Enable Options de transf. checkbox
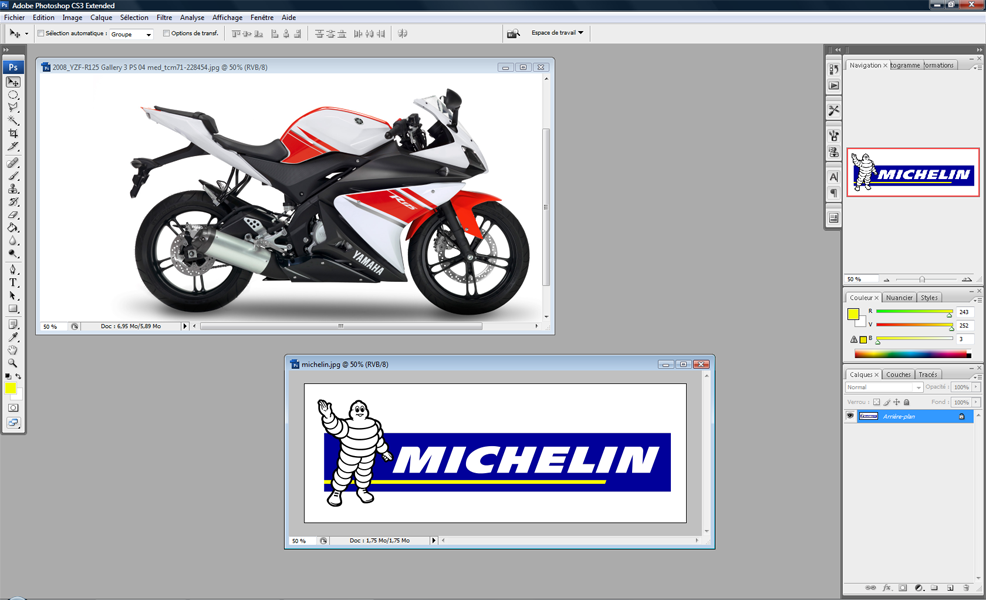The image size is (986, 600). (x=167, y=33)
